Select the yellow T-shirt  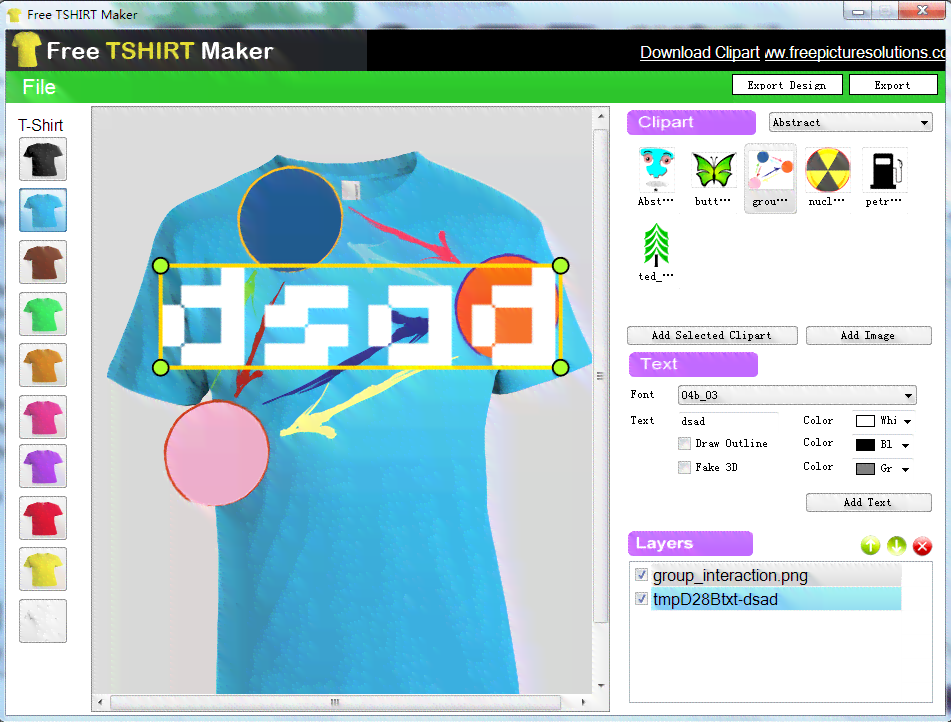(x=42, y=570)
